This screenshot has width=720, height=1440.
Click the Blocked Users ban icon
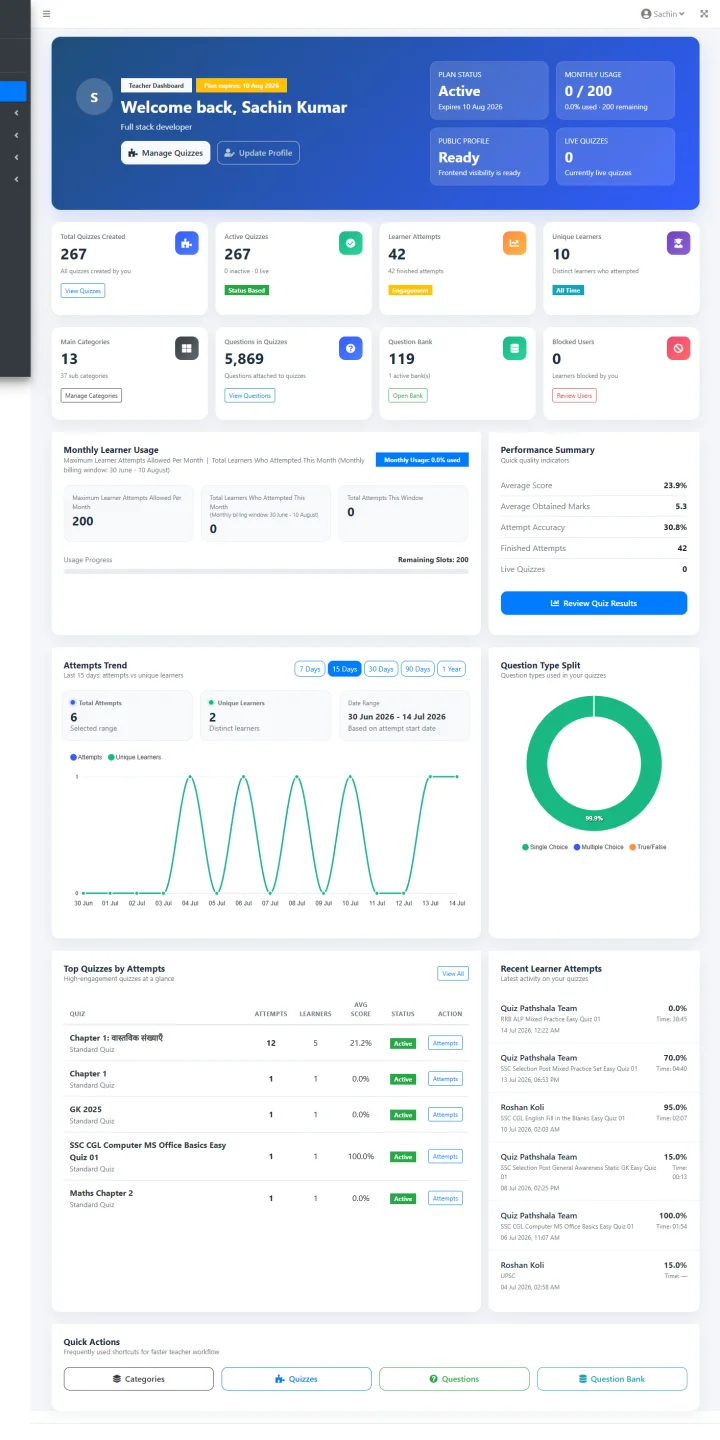(678, 347)
